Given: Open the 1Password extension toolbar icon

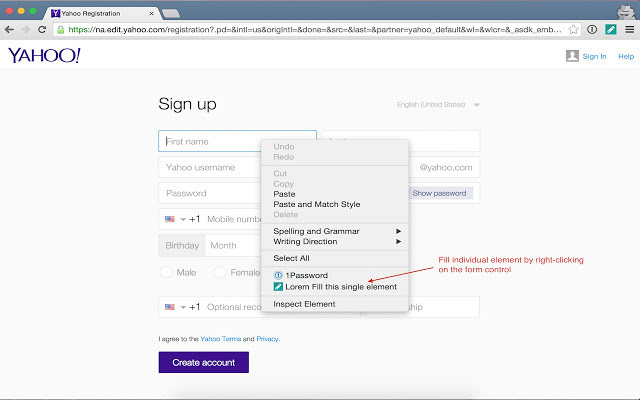Looking at the screenshot, I should (592, 29).
